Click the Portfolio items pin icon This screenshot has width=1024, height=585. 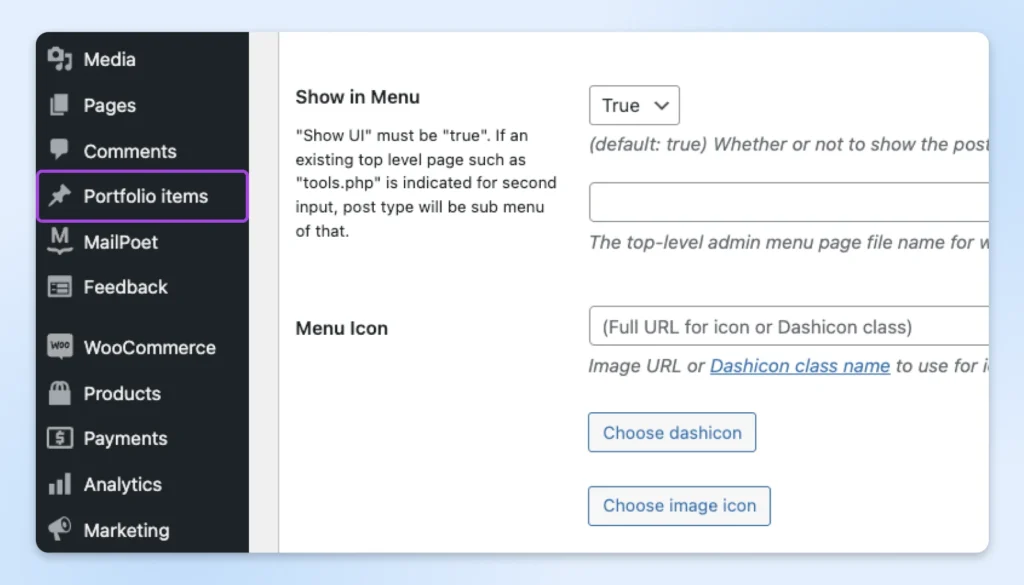coord(60,196)
